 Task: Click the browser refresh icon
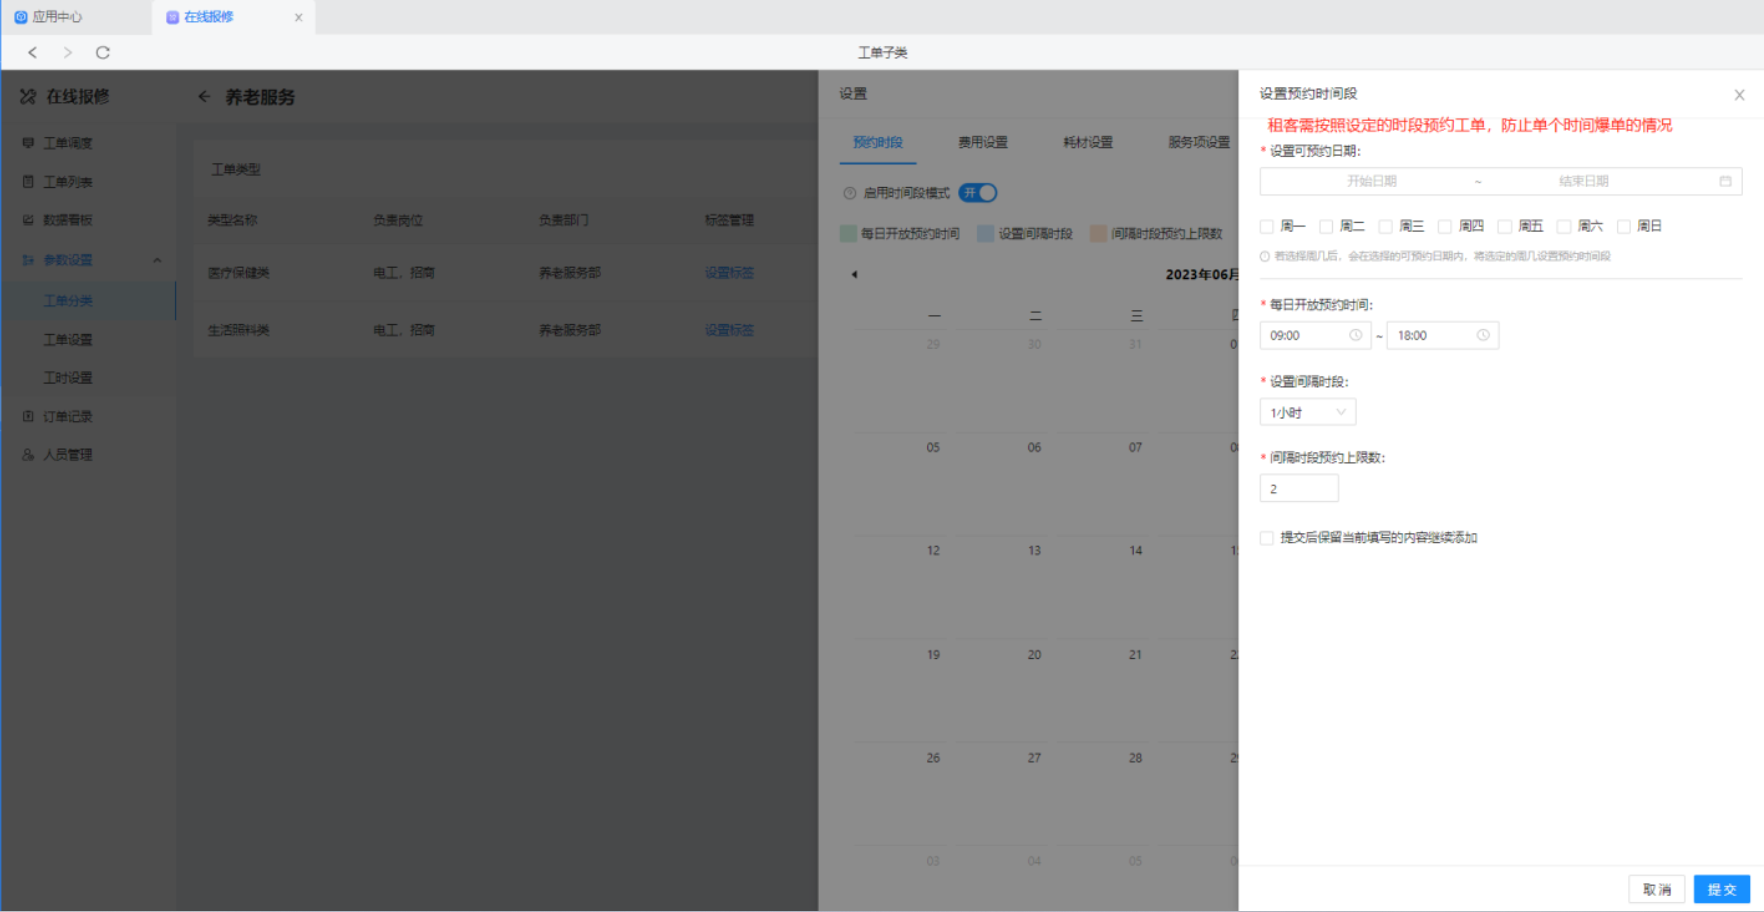102,52
